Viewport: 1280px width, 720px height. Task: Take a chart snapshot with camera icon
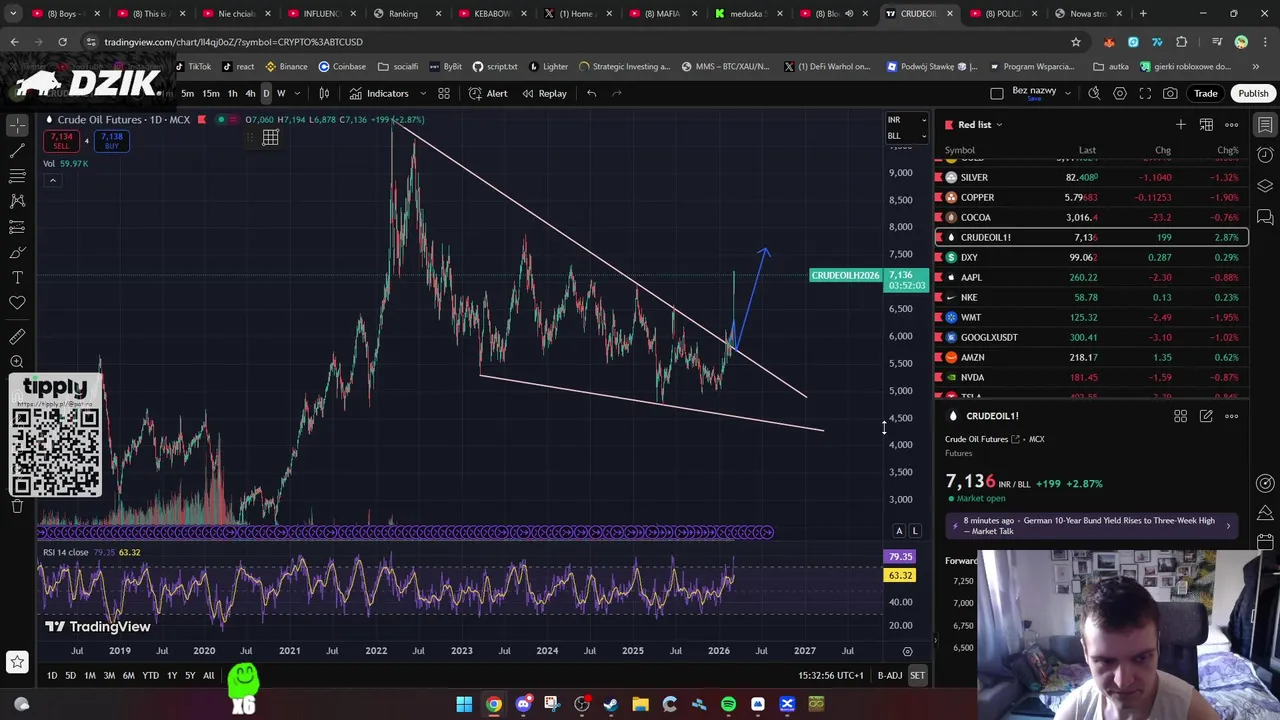(x=1170, y=93)
